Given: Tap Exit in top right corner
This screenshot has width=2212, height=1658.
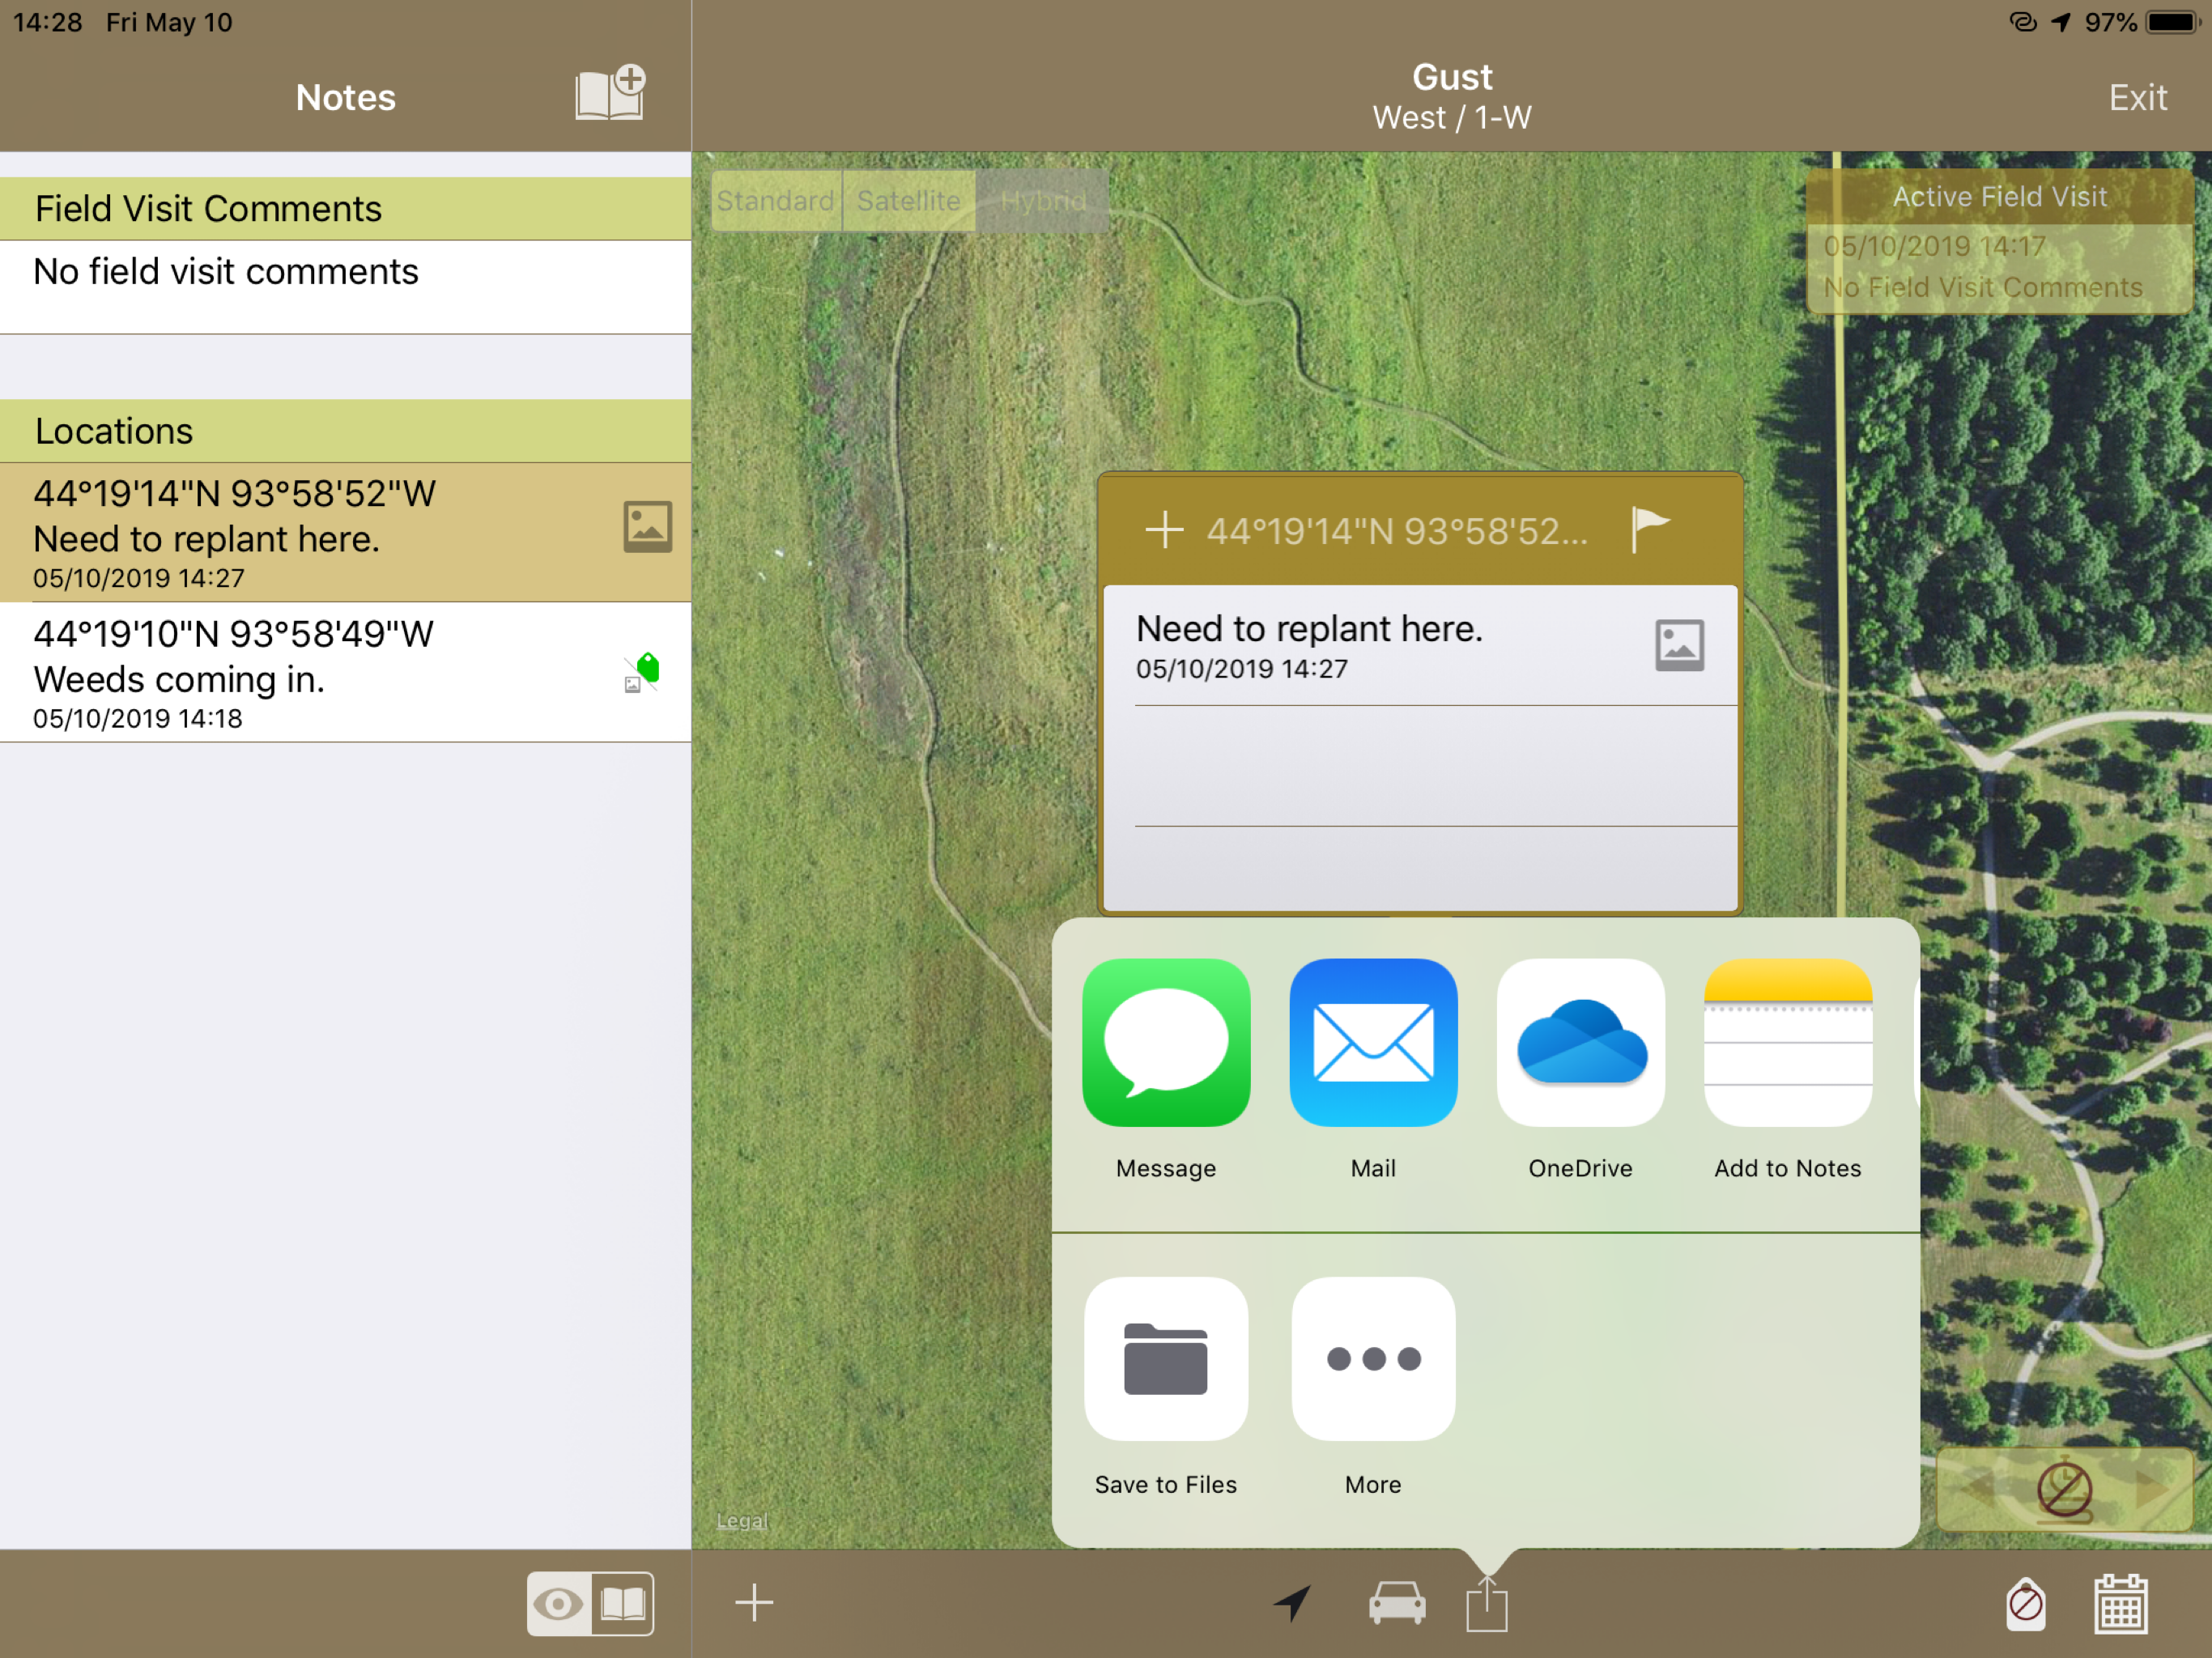Looking at the screenshot, I should [x=2138, y=97].
